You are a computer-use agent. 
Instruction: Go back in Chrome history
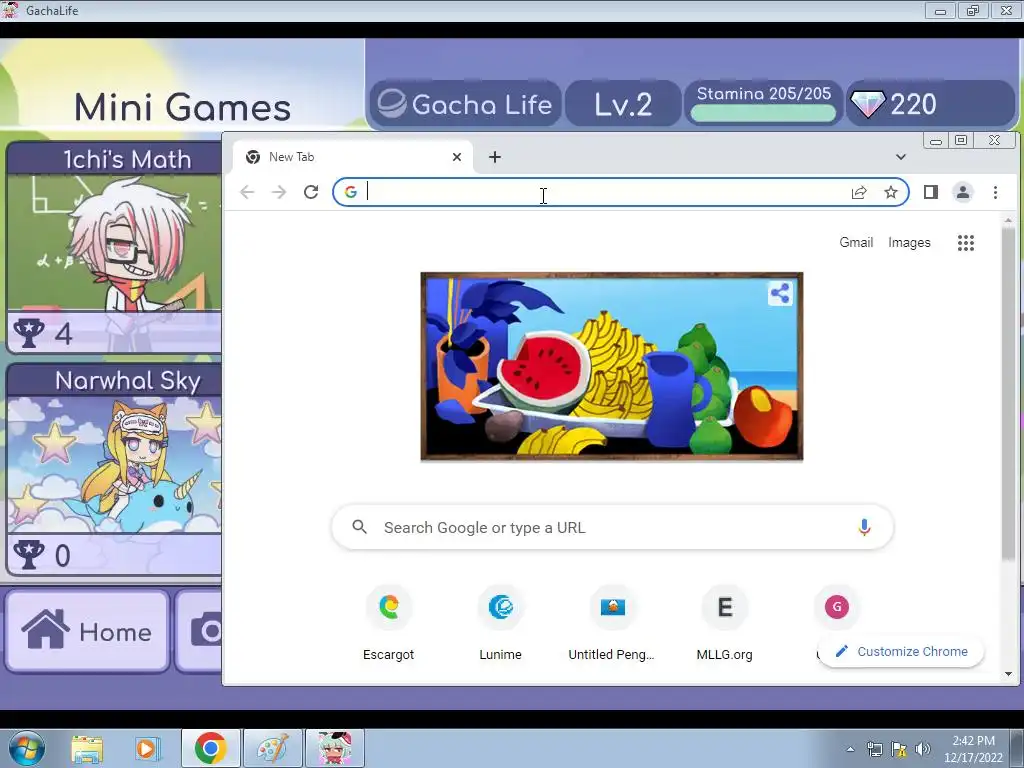click(247, 192)
